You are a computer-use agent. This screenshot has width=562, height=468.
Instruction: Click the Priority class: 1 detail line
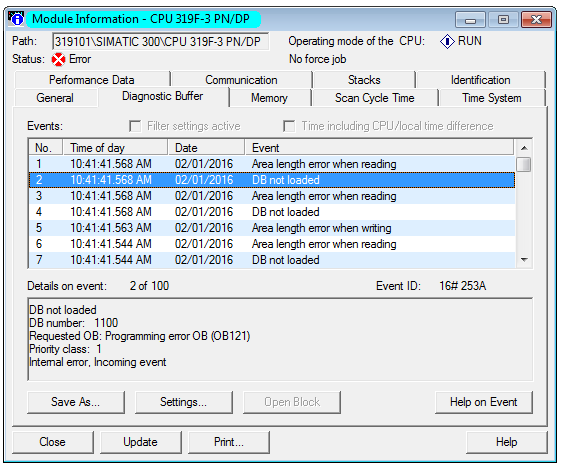tap(65, 349)
